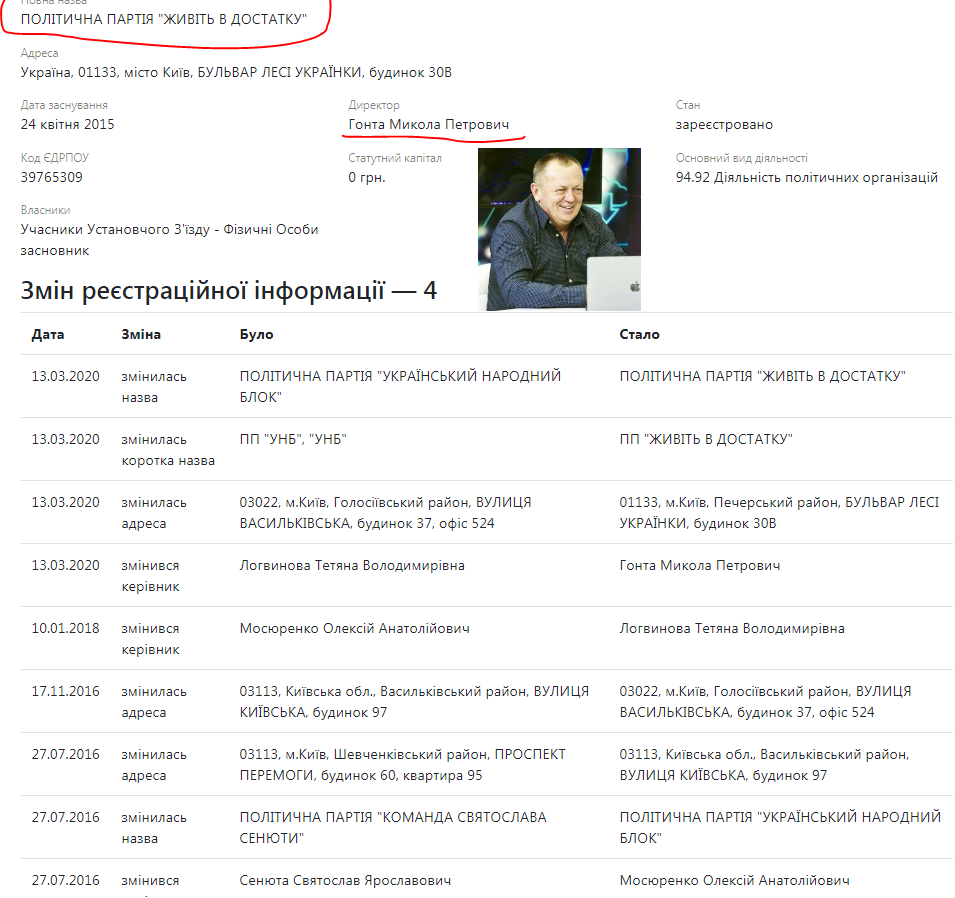Click the capital value 0 грн.

pyautogui.click(x=367, y=177)
